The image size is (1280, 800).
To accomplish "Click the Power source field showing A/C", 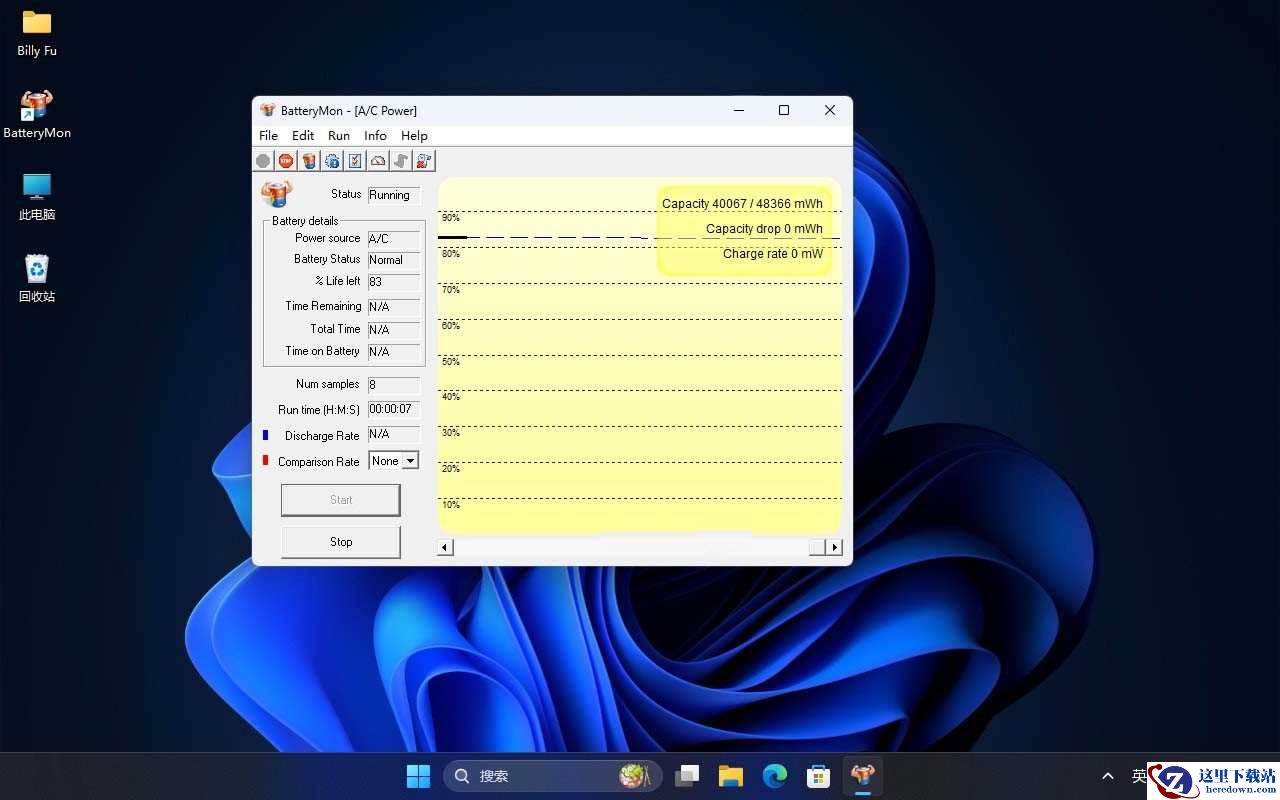I will click(x=394, y=239).
